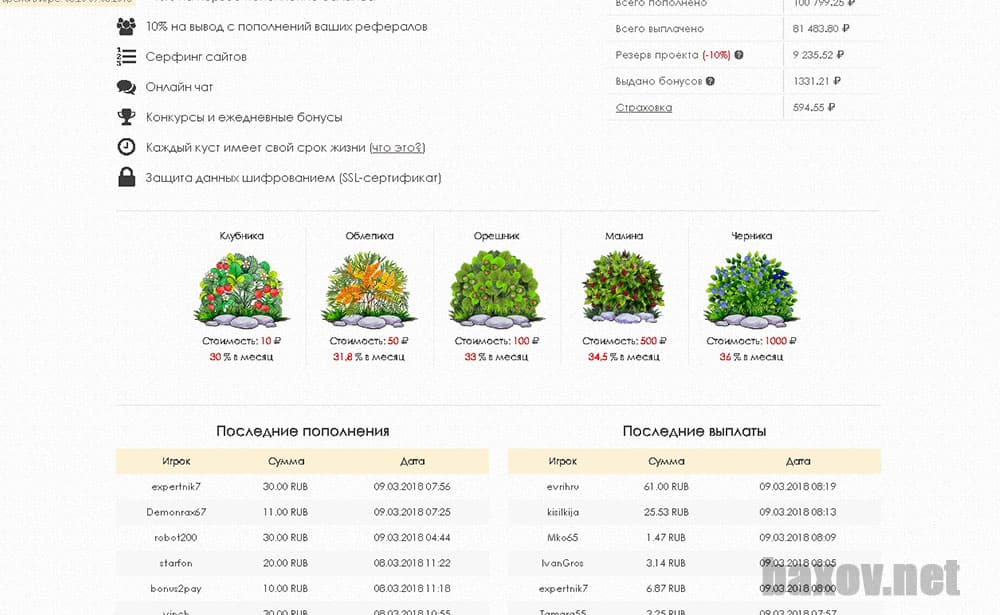Select the Орешник bush image
The height and width of the screenshot is (615, 1000).
(x=496, y=289)
